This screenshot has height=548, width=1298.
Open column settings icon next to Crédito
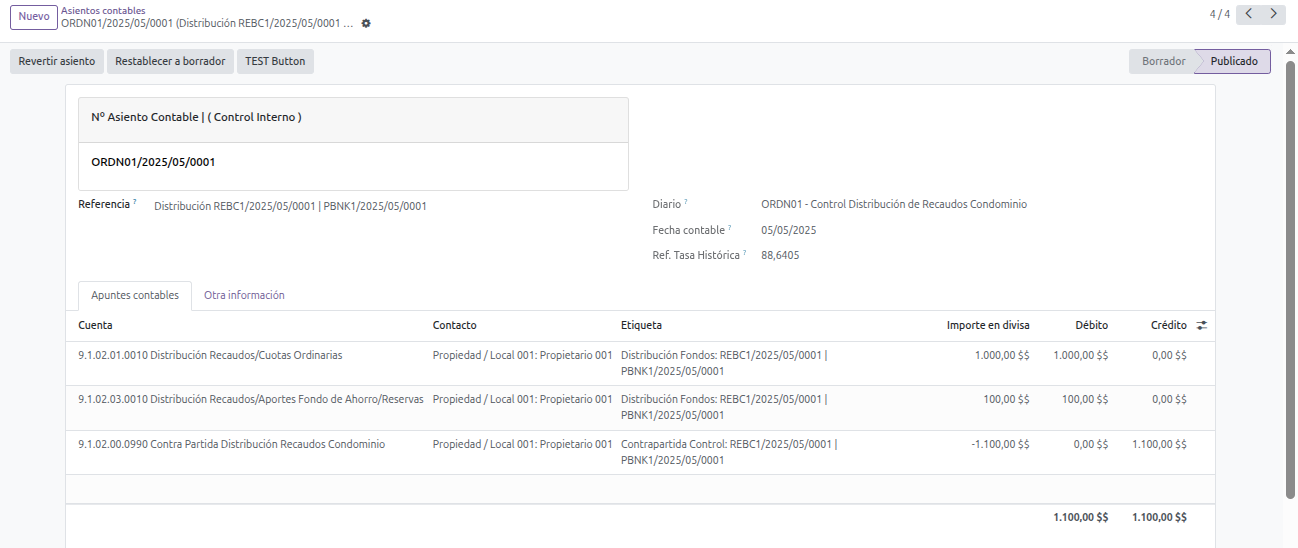(1202, 325)
